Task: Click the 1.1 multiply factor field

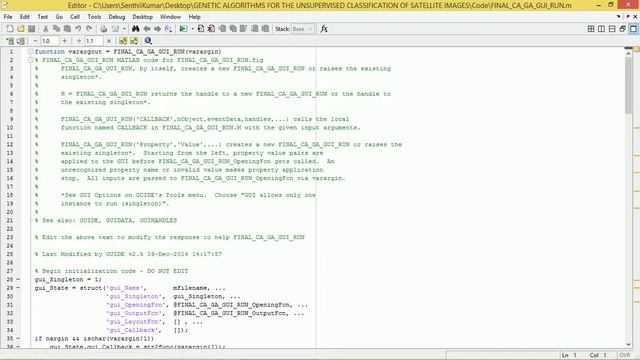Action: pos(93,41)
